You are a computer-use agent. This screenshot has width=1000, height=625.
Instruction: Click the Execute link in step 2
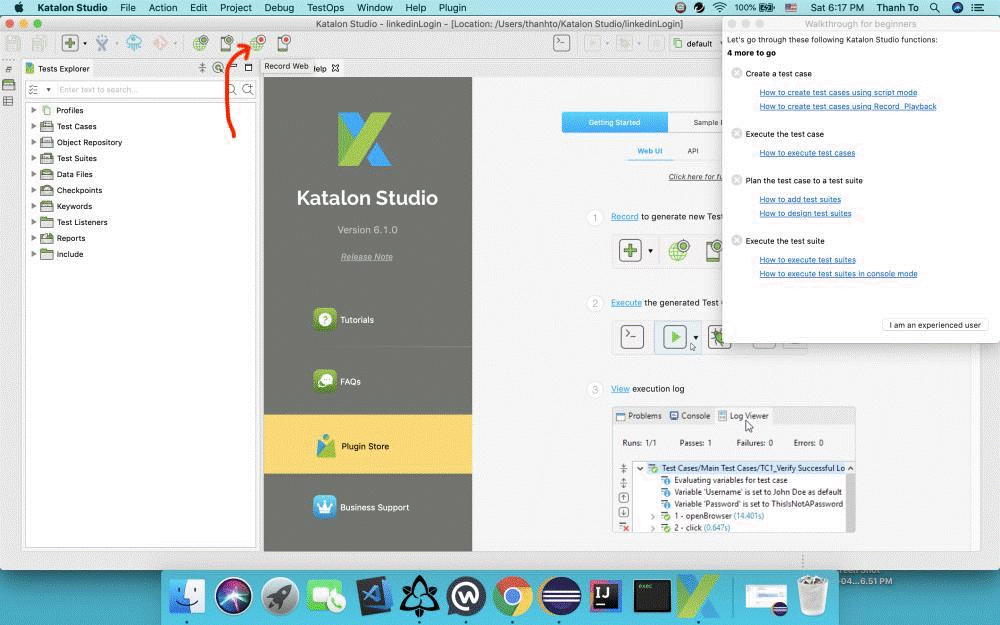(626, 302)
